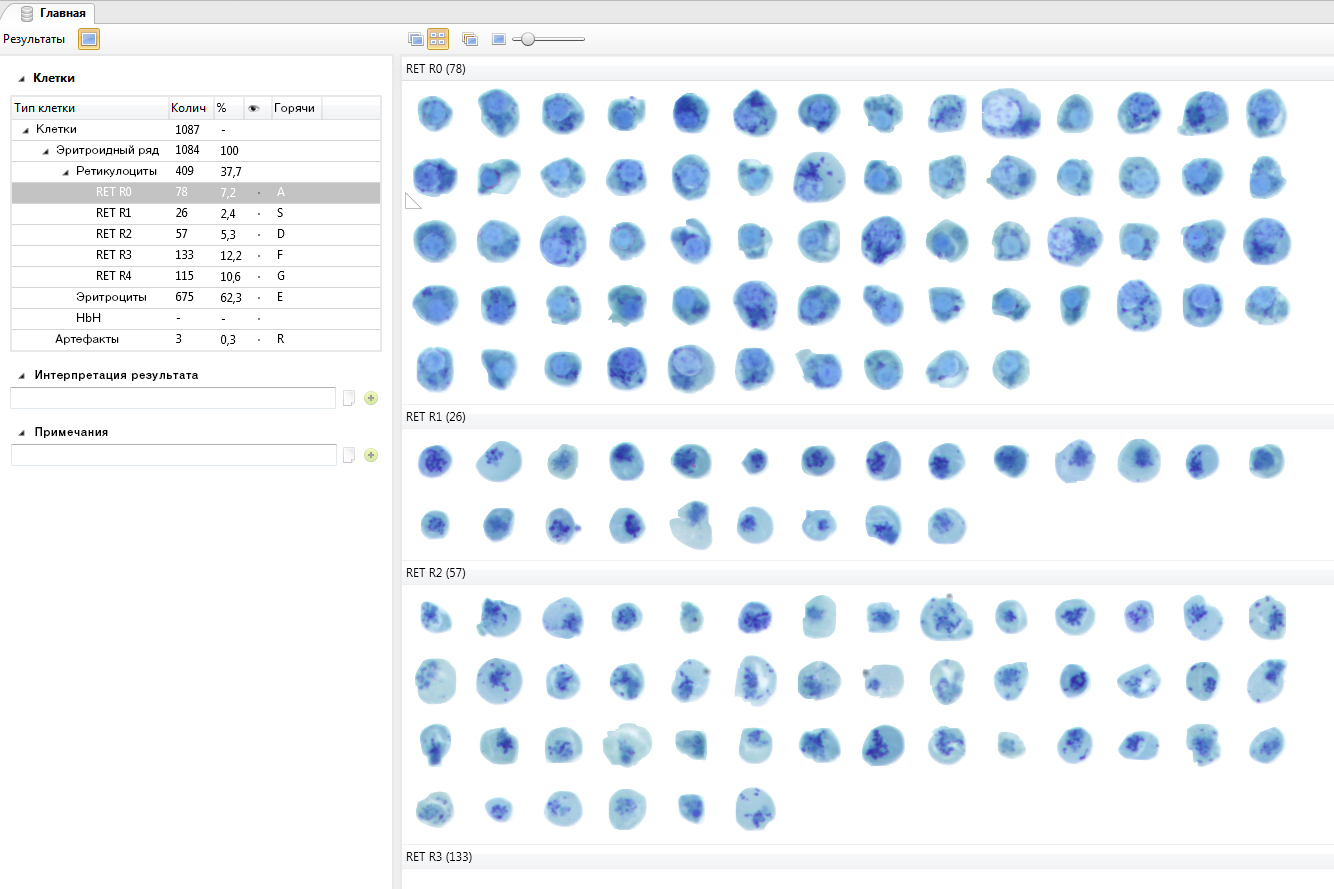Viewport: 1334px width, 889px height.
Task: Click the thumbnail size slider handle
Action: [527, 39]
